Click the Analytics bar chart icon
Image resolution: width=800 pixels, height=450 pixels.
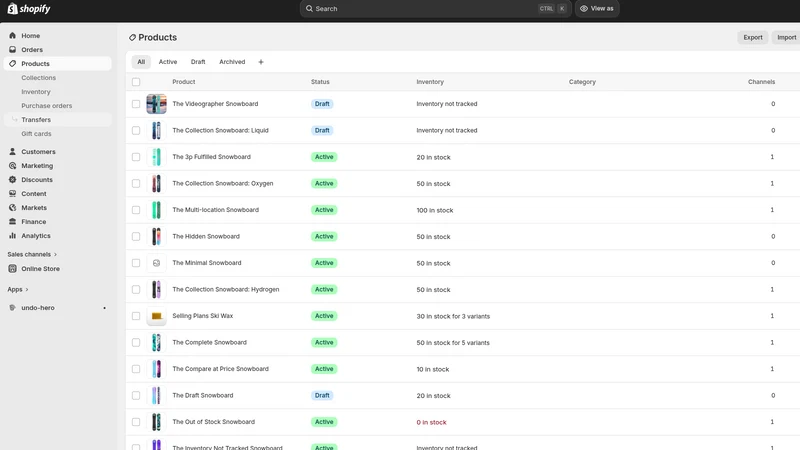12,236
